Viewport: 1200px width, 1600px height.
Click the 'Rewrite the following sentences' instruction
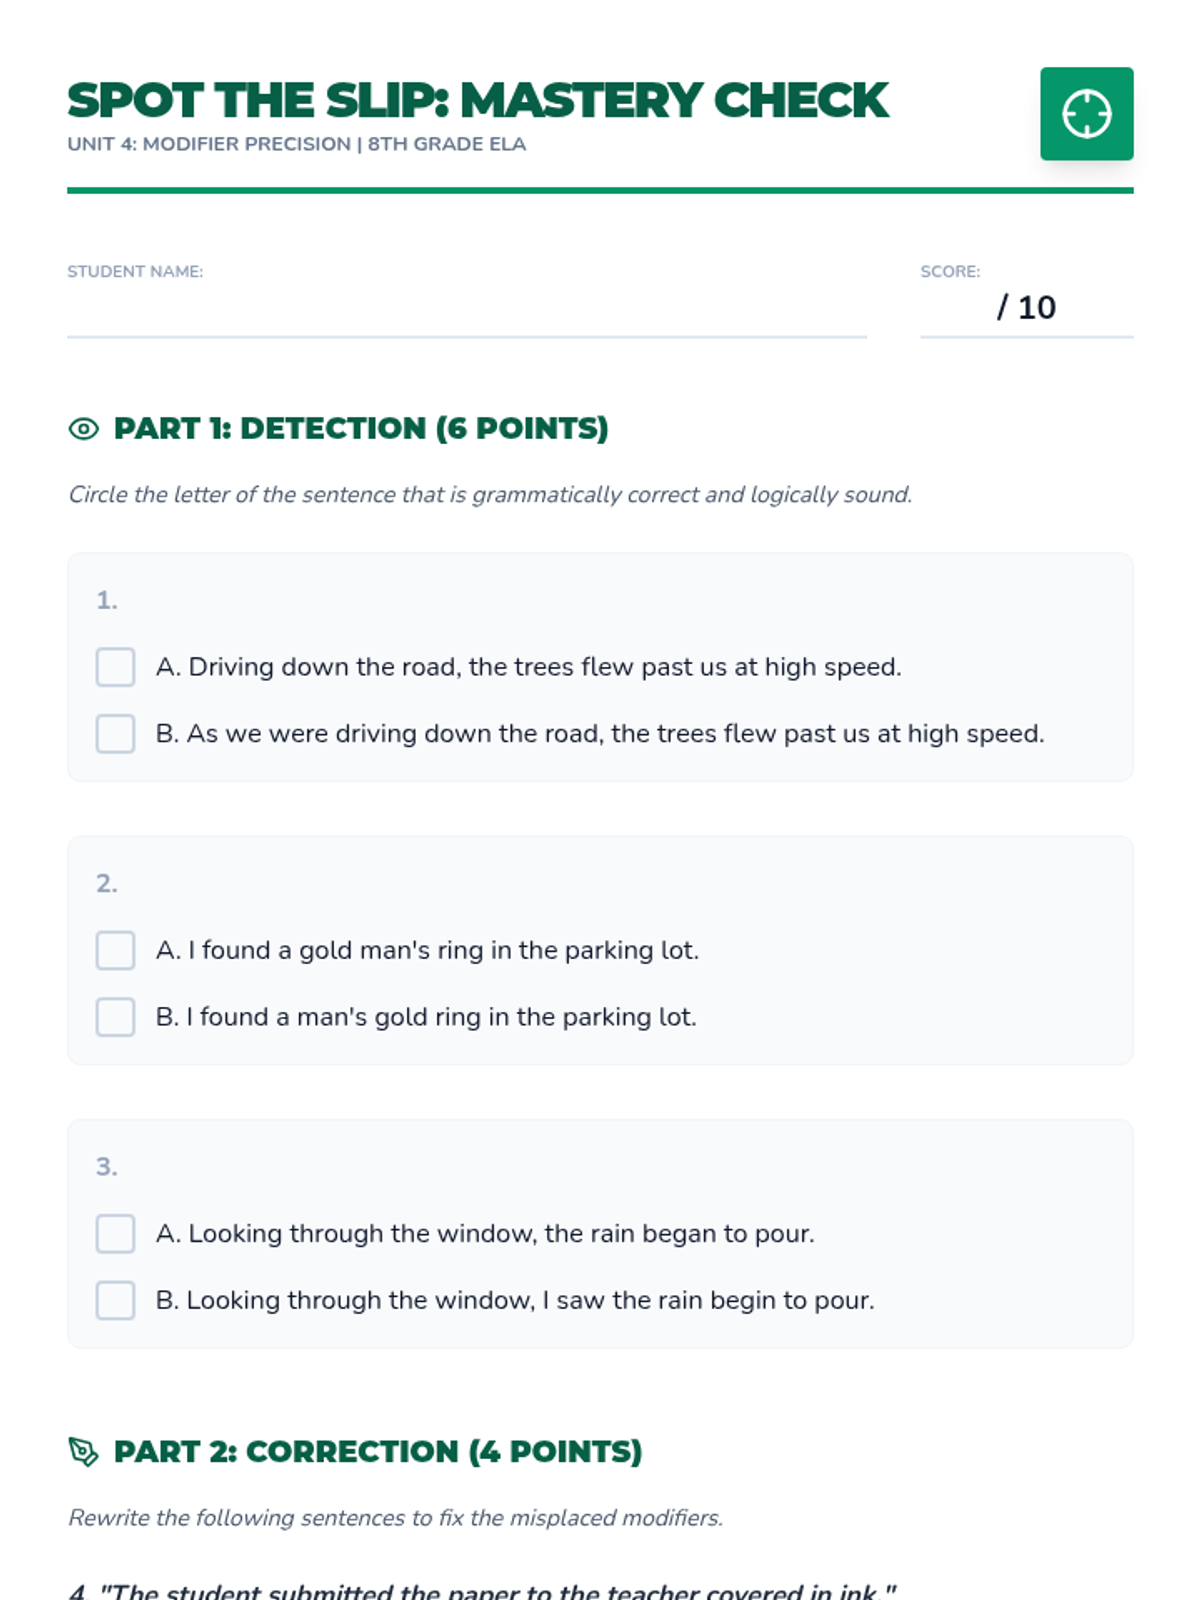[x=395, y=1518]
